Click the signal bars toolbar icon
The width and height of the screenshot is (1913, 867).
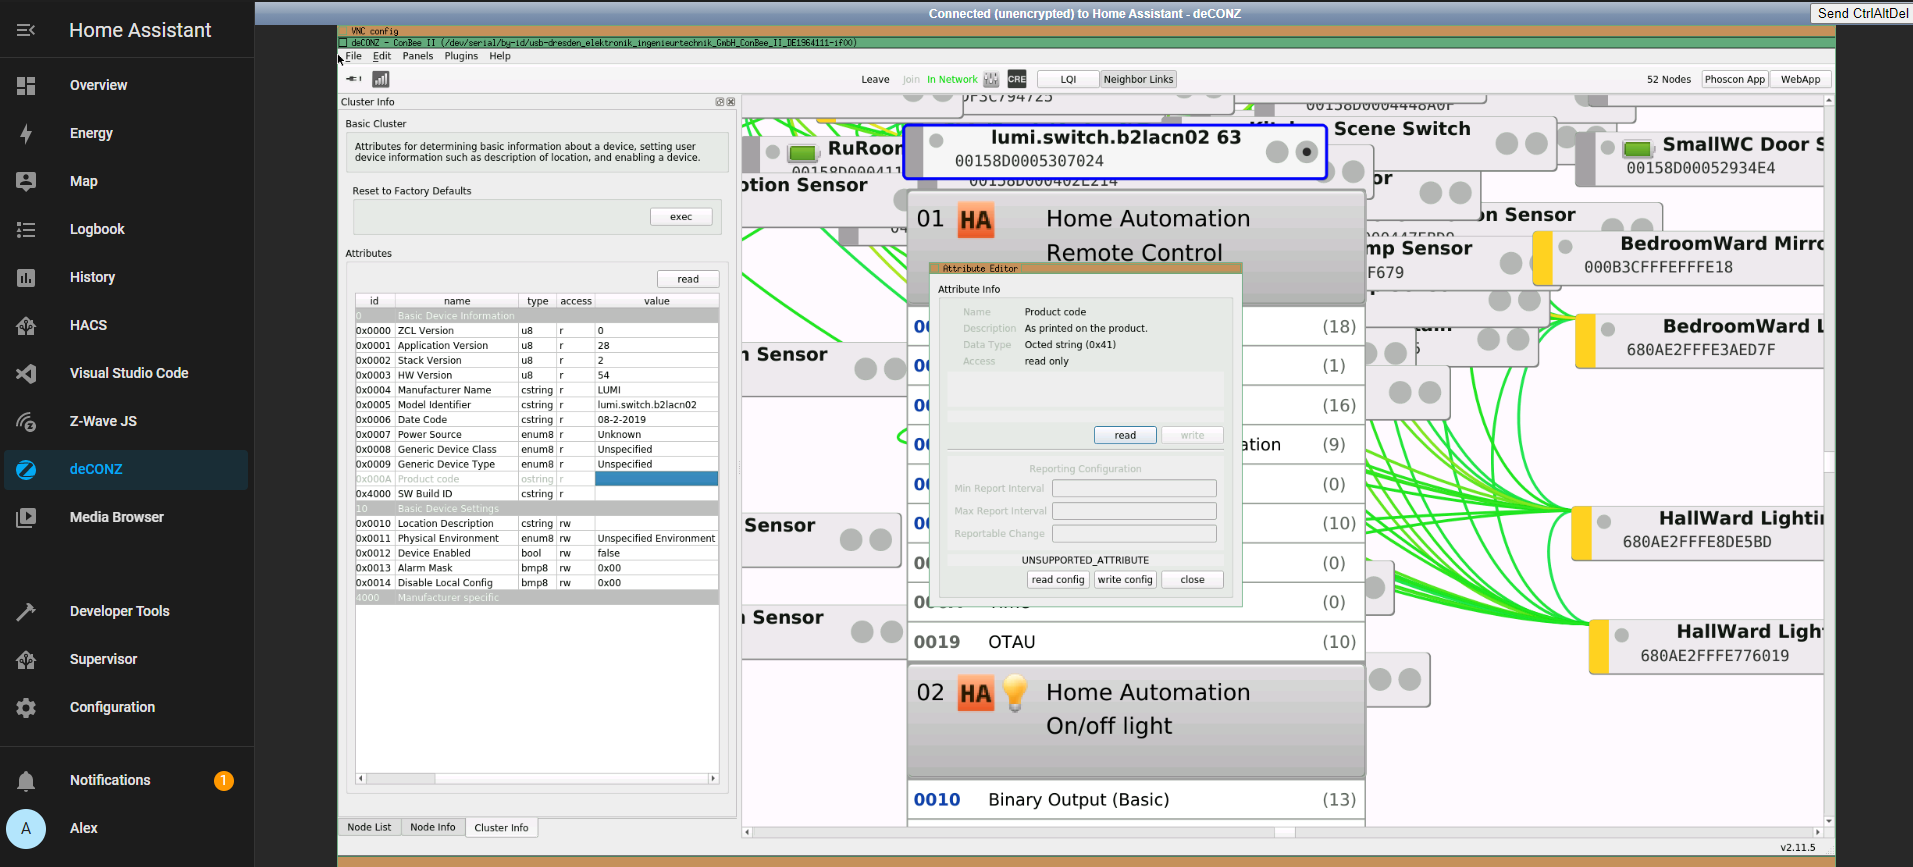(x=381, y=79)
